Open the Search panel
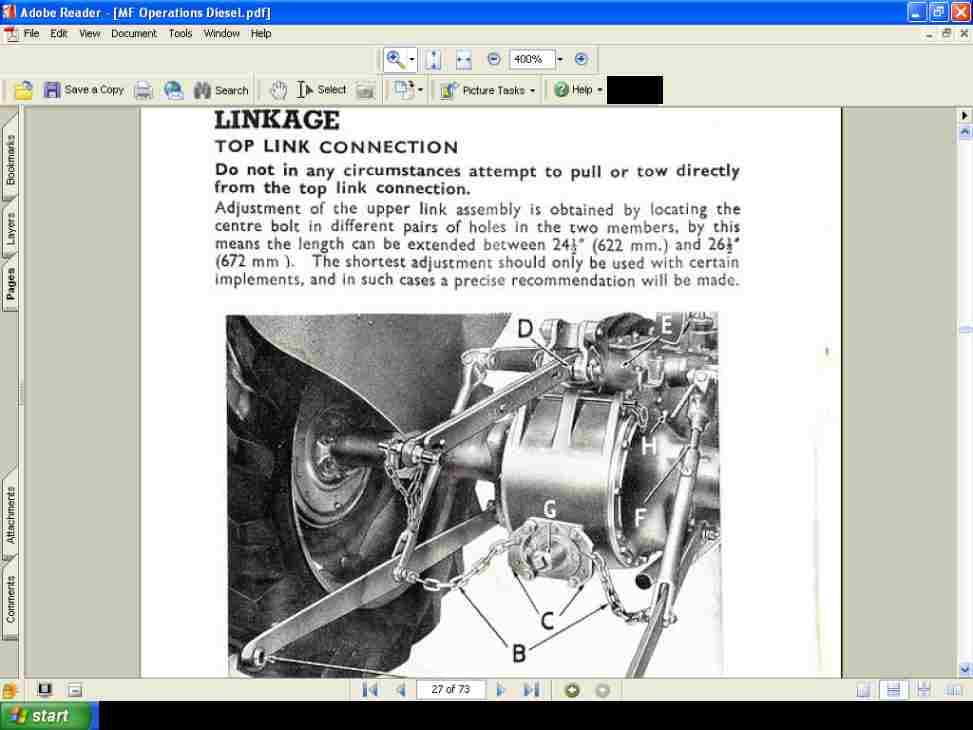 [220, 90]
